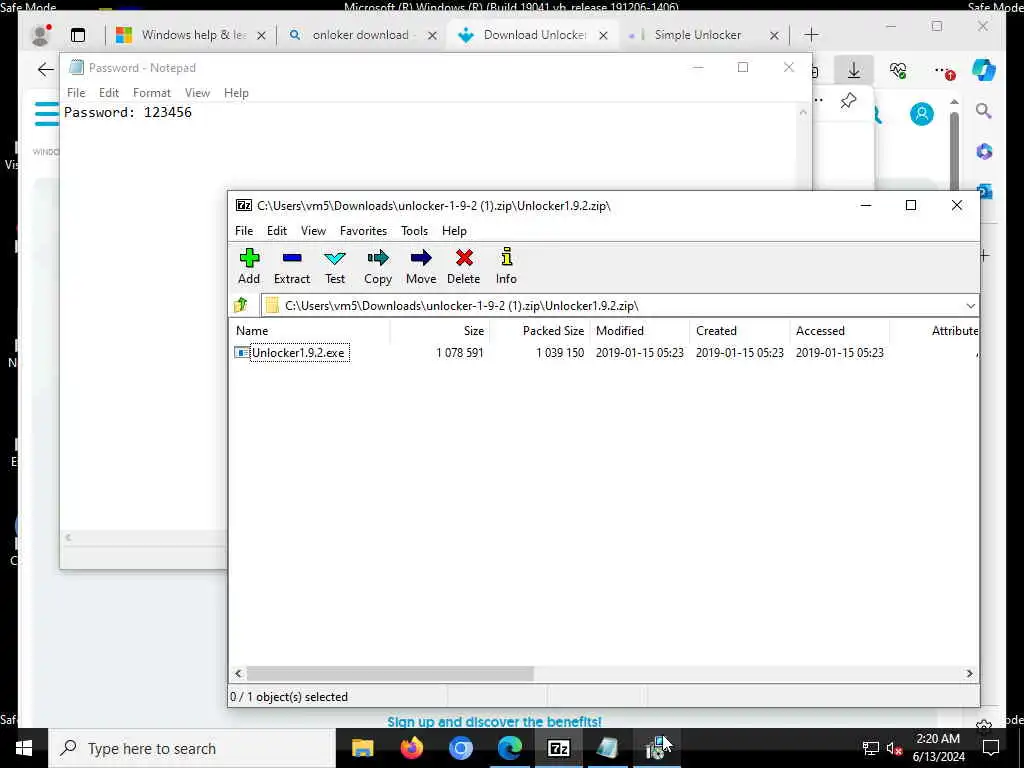Click left arrow of 7-Zip horizontal scrollbar
Screen dimensions: 1024x768
pyautogui.click(x=238, y=673)
